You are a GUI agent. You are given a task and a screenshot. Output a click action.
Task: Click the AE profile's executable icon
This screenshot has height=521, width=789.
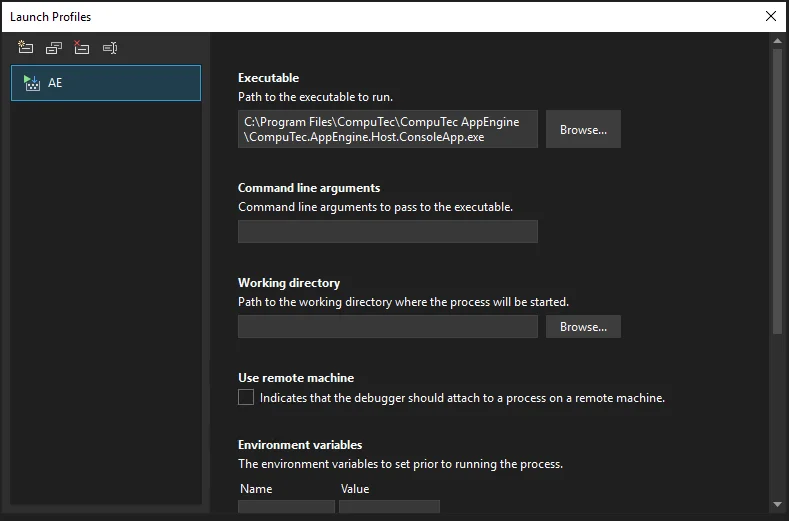pyautogui.click(x=31, y=83)
